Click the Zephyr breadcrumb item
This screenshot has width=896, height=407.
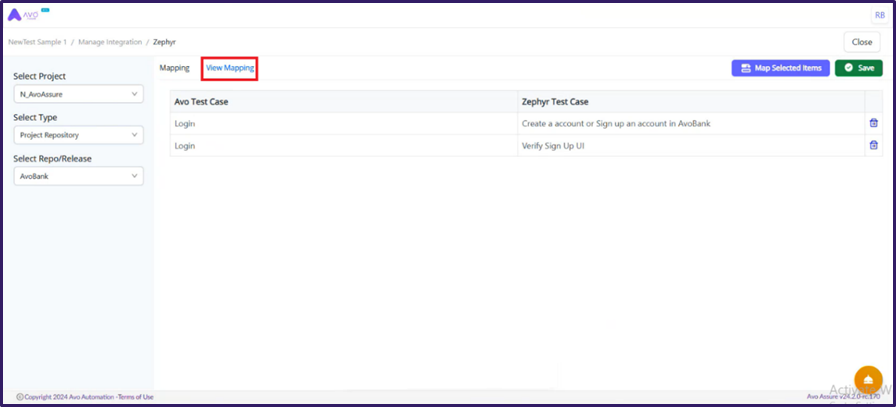tap(164, 42)
